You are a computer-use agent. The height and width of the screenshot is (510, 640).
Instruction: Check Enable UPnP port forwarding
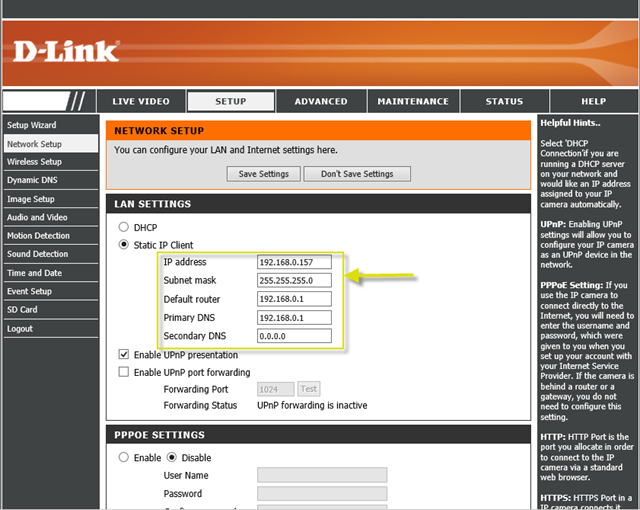pos(123,372)
